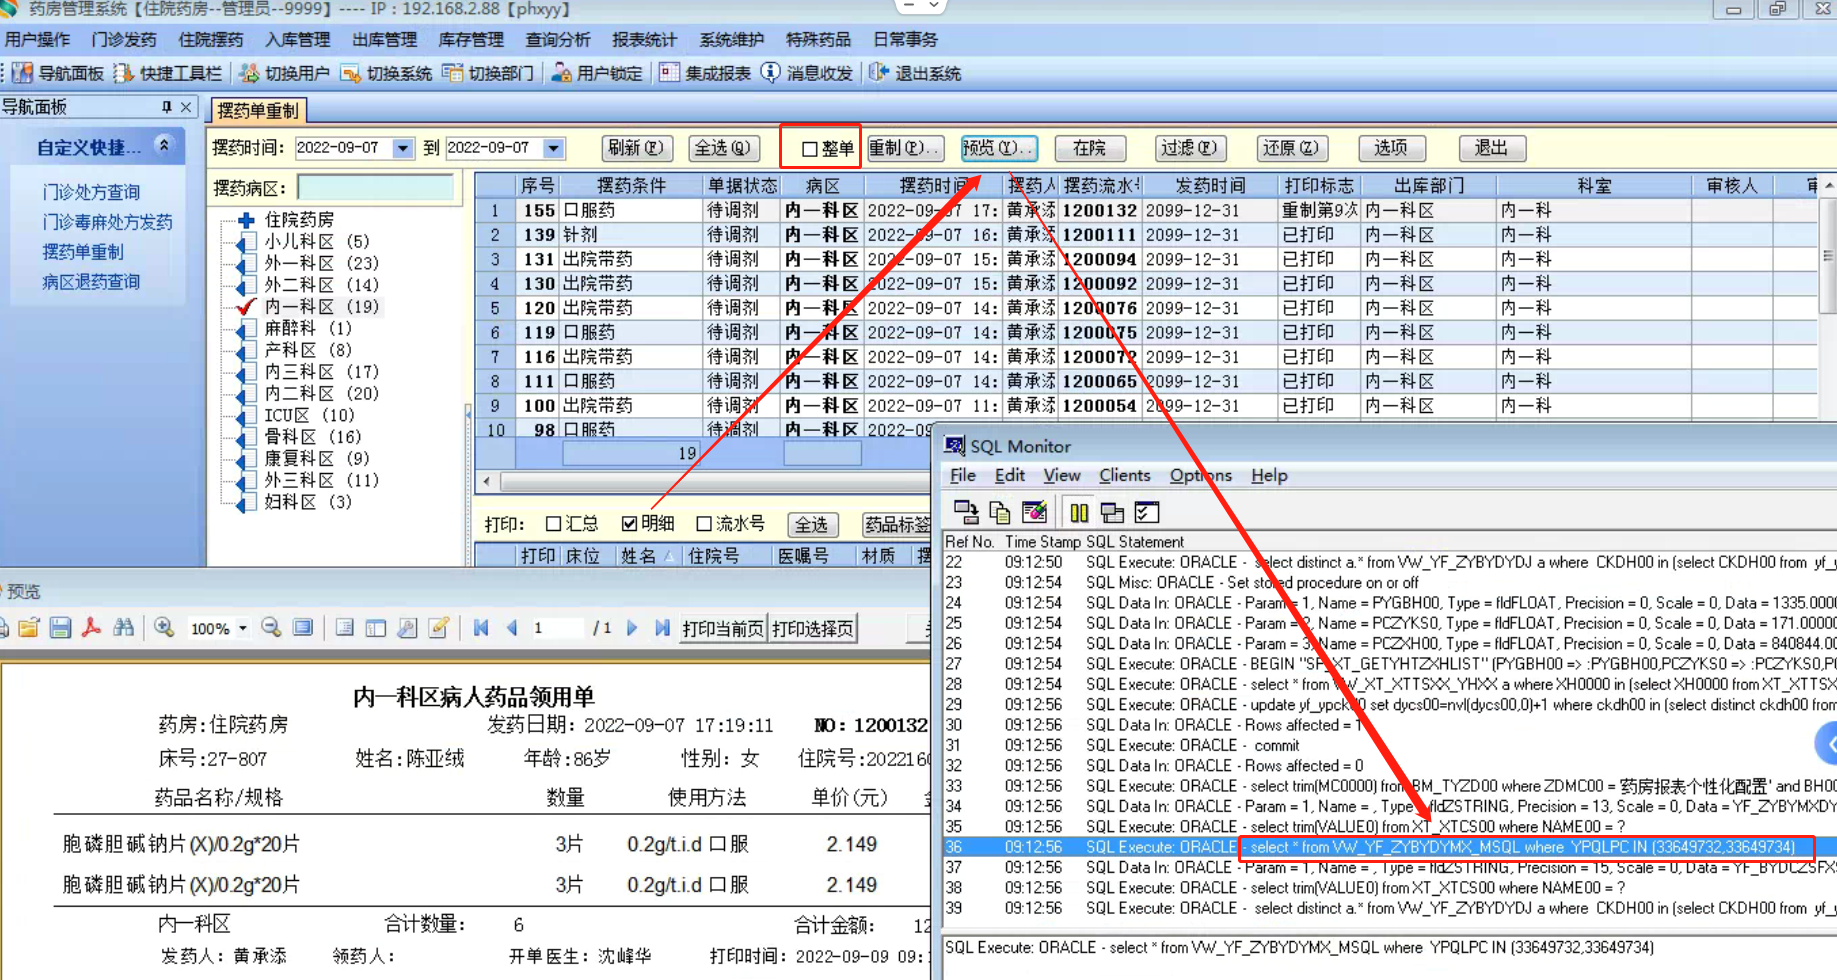The width and height of the screenshot is (1837, 980).
Task: Click the 预览(Y) button
Action: pos(999,148)
